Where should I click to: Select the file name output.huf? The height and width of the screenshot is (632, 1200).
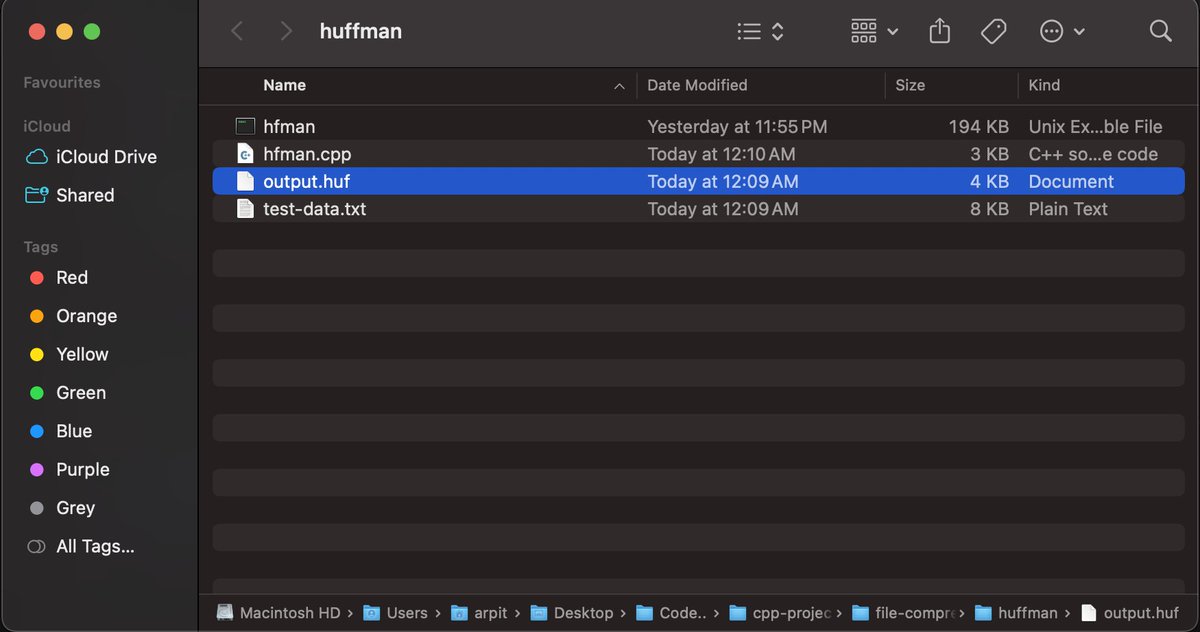pos(306,181)
